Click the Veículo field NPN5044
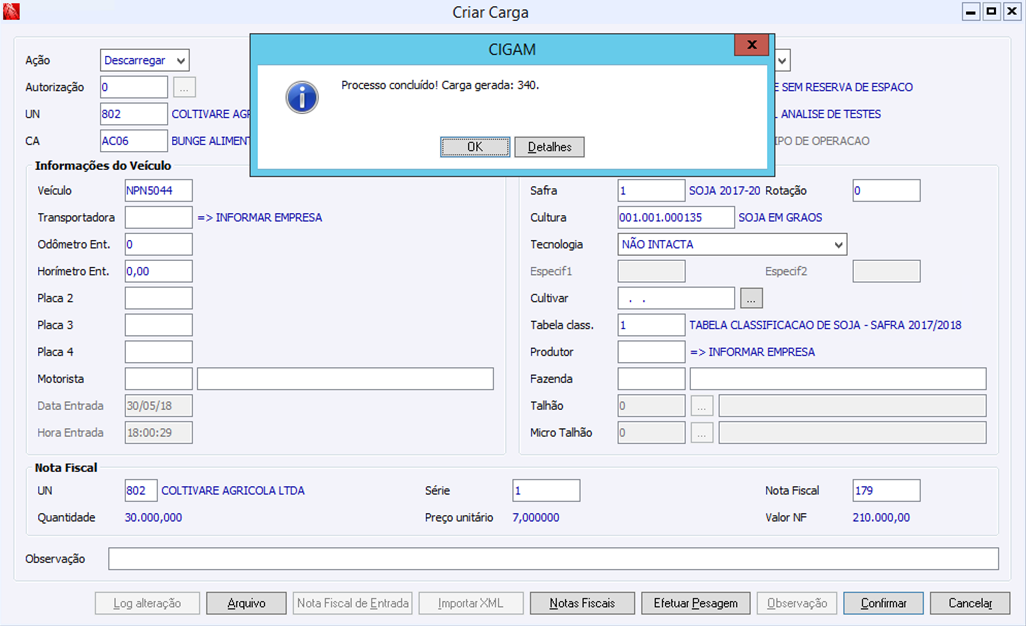This screenshot has width=1026, height=626. coord(159,190)
